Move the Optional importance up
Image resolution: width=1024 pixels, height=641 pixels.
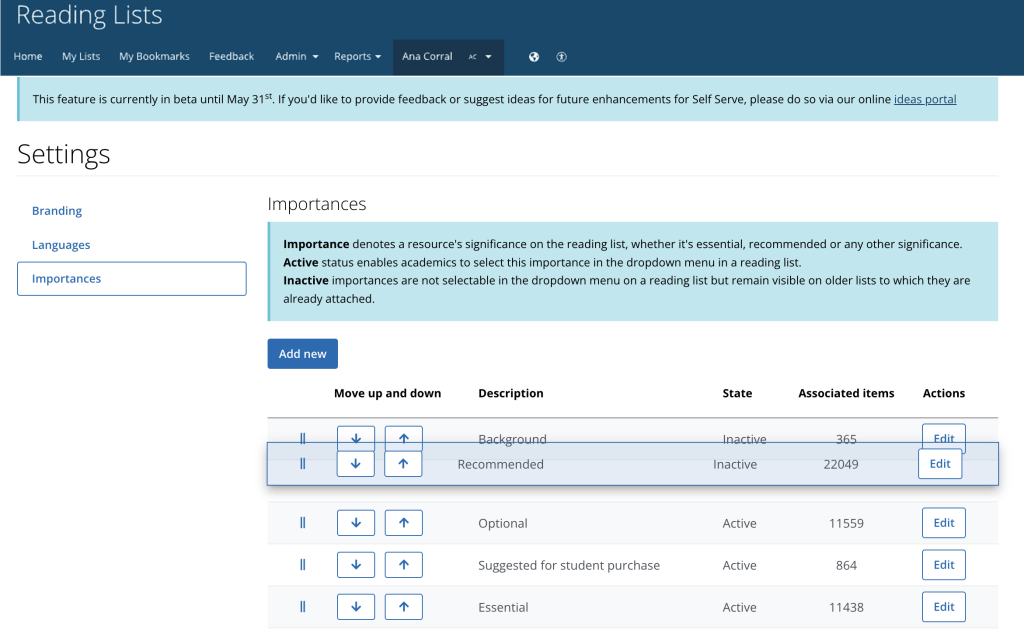point(403,523)
